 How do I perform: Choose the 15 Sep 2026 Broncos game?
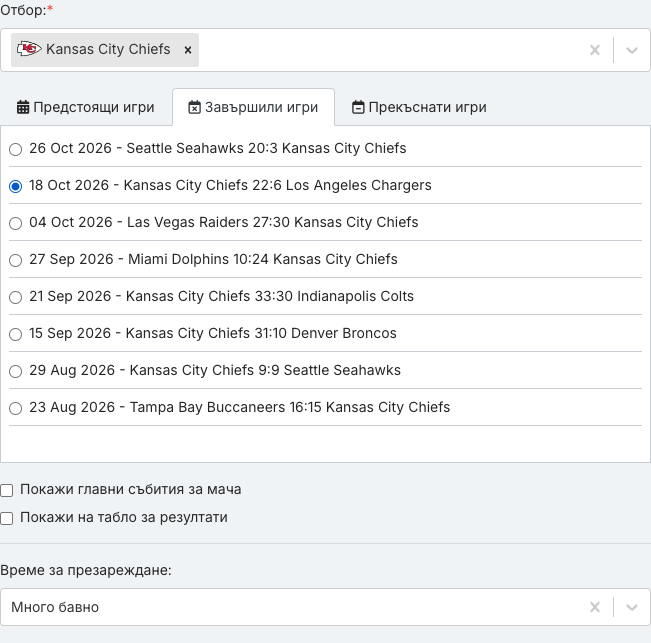click(x=15, y=334)
